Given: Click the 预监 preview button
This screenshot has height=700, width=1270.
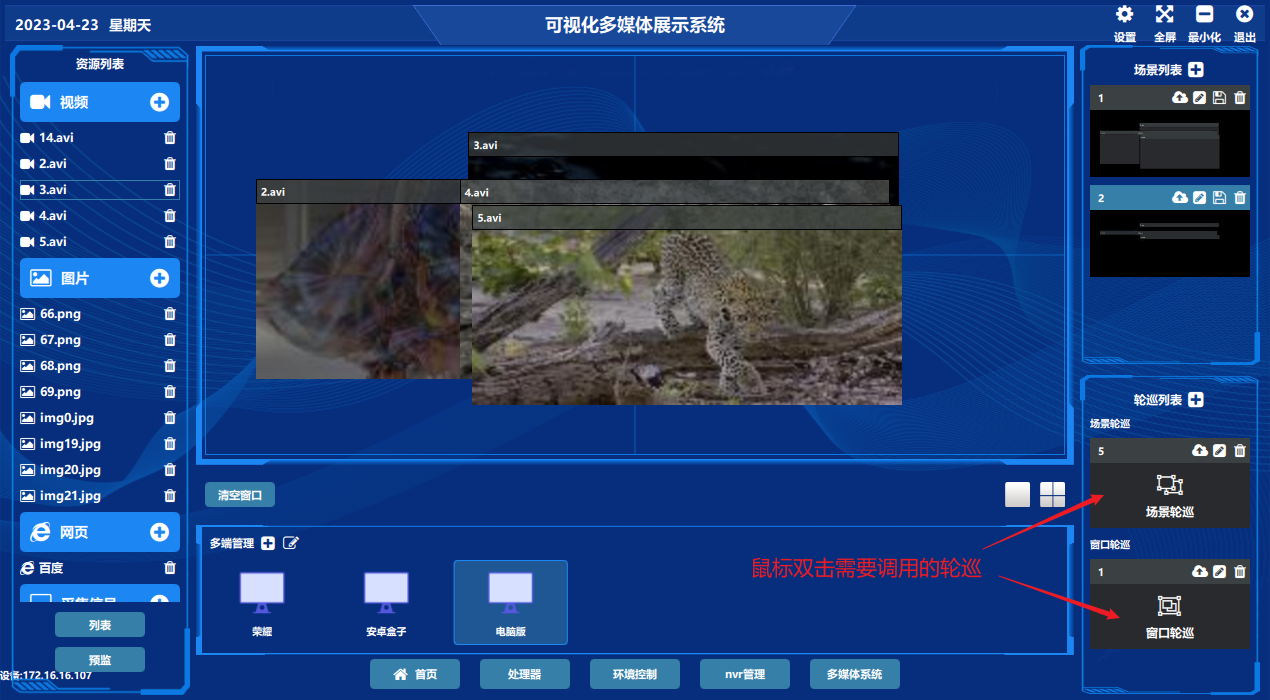Looking at the screenshot, I should pos(100,660).
